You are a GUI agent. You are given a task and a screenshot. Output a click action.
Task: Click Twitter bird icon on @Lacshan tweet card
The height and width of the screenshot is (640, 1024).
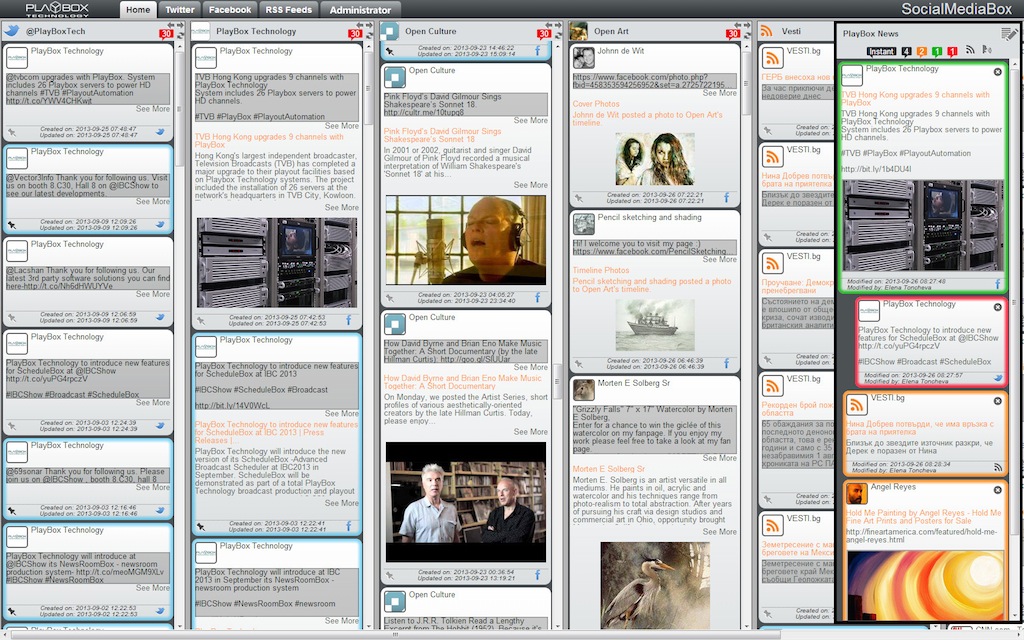pyautogui.click(x=160, y=317)
